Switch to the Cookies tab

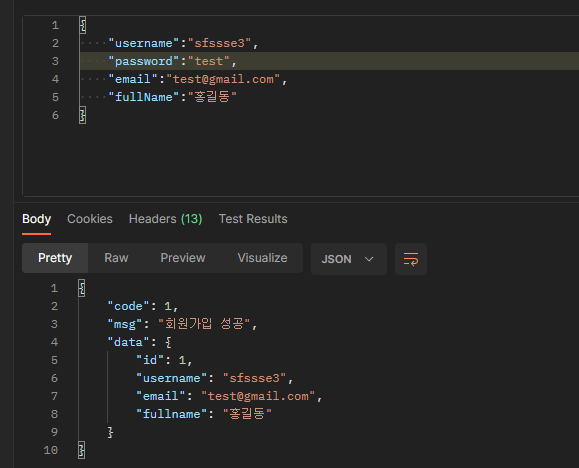point(90,219)
